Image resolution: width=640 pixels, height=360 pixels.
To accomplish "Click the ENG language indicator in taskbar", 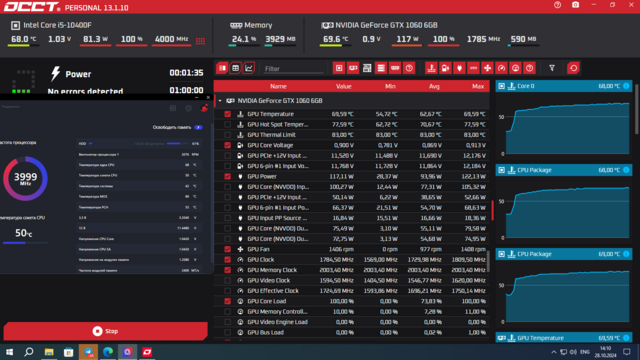I will [x=584, y=352].
